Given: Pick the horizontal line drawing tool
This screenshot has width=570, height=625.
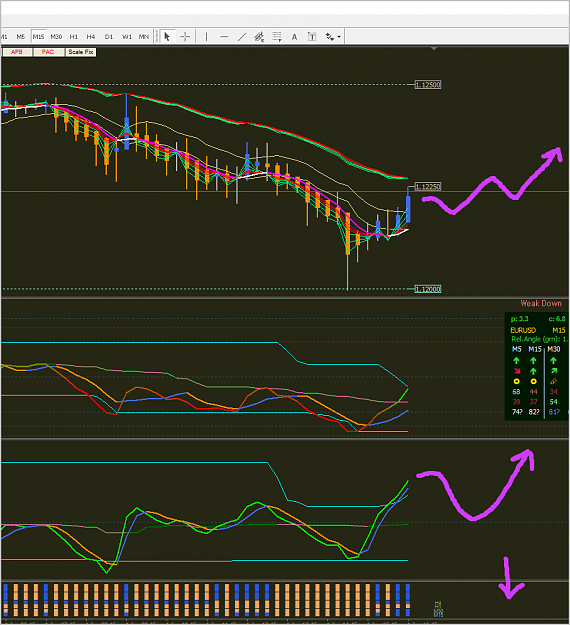Looking at the screenshot, I should pos(224,37).
